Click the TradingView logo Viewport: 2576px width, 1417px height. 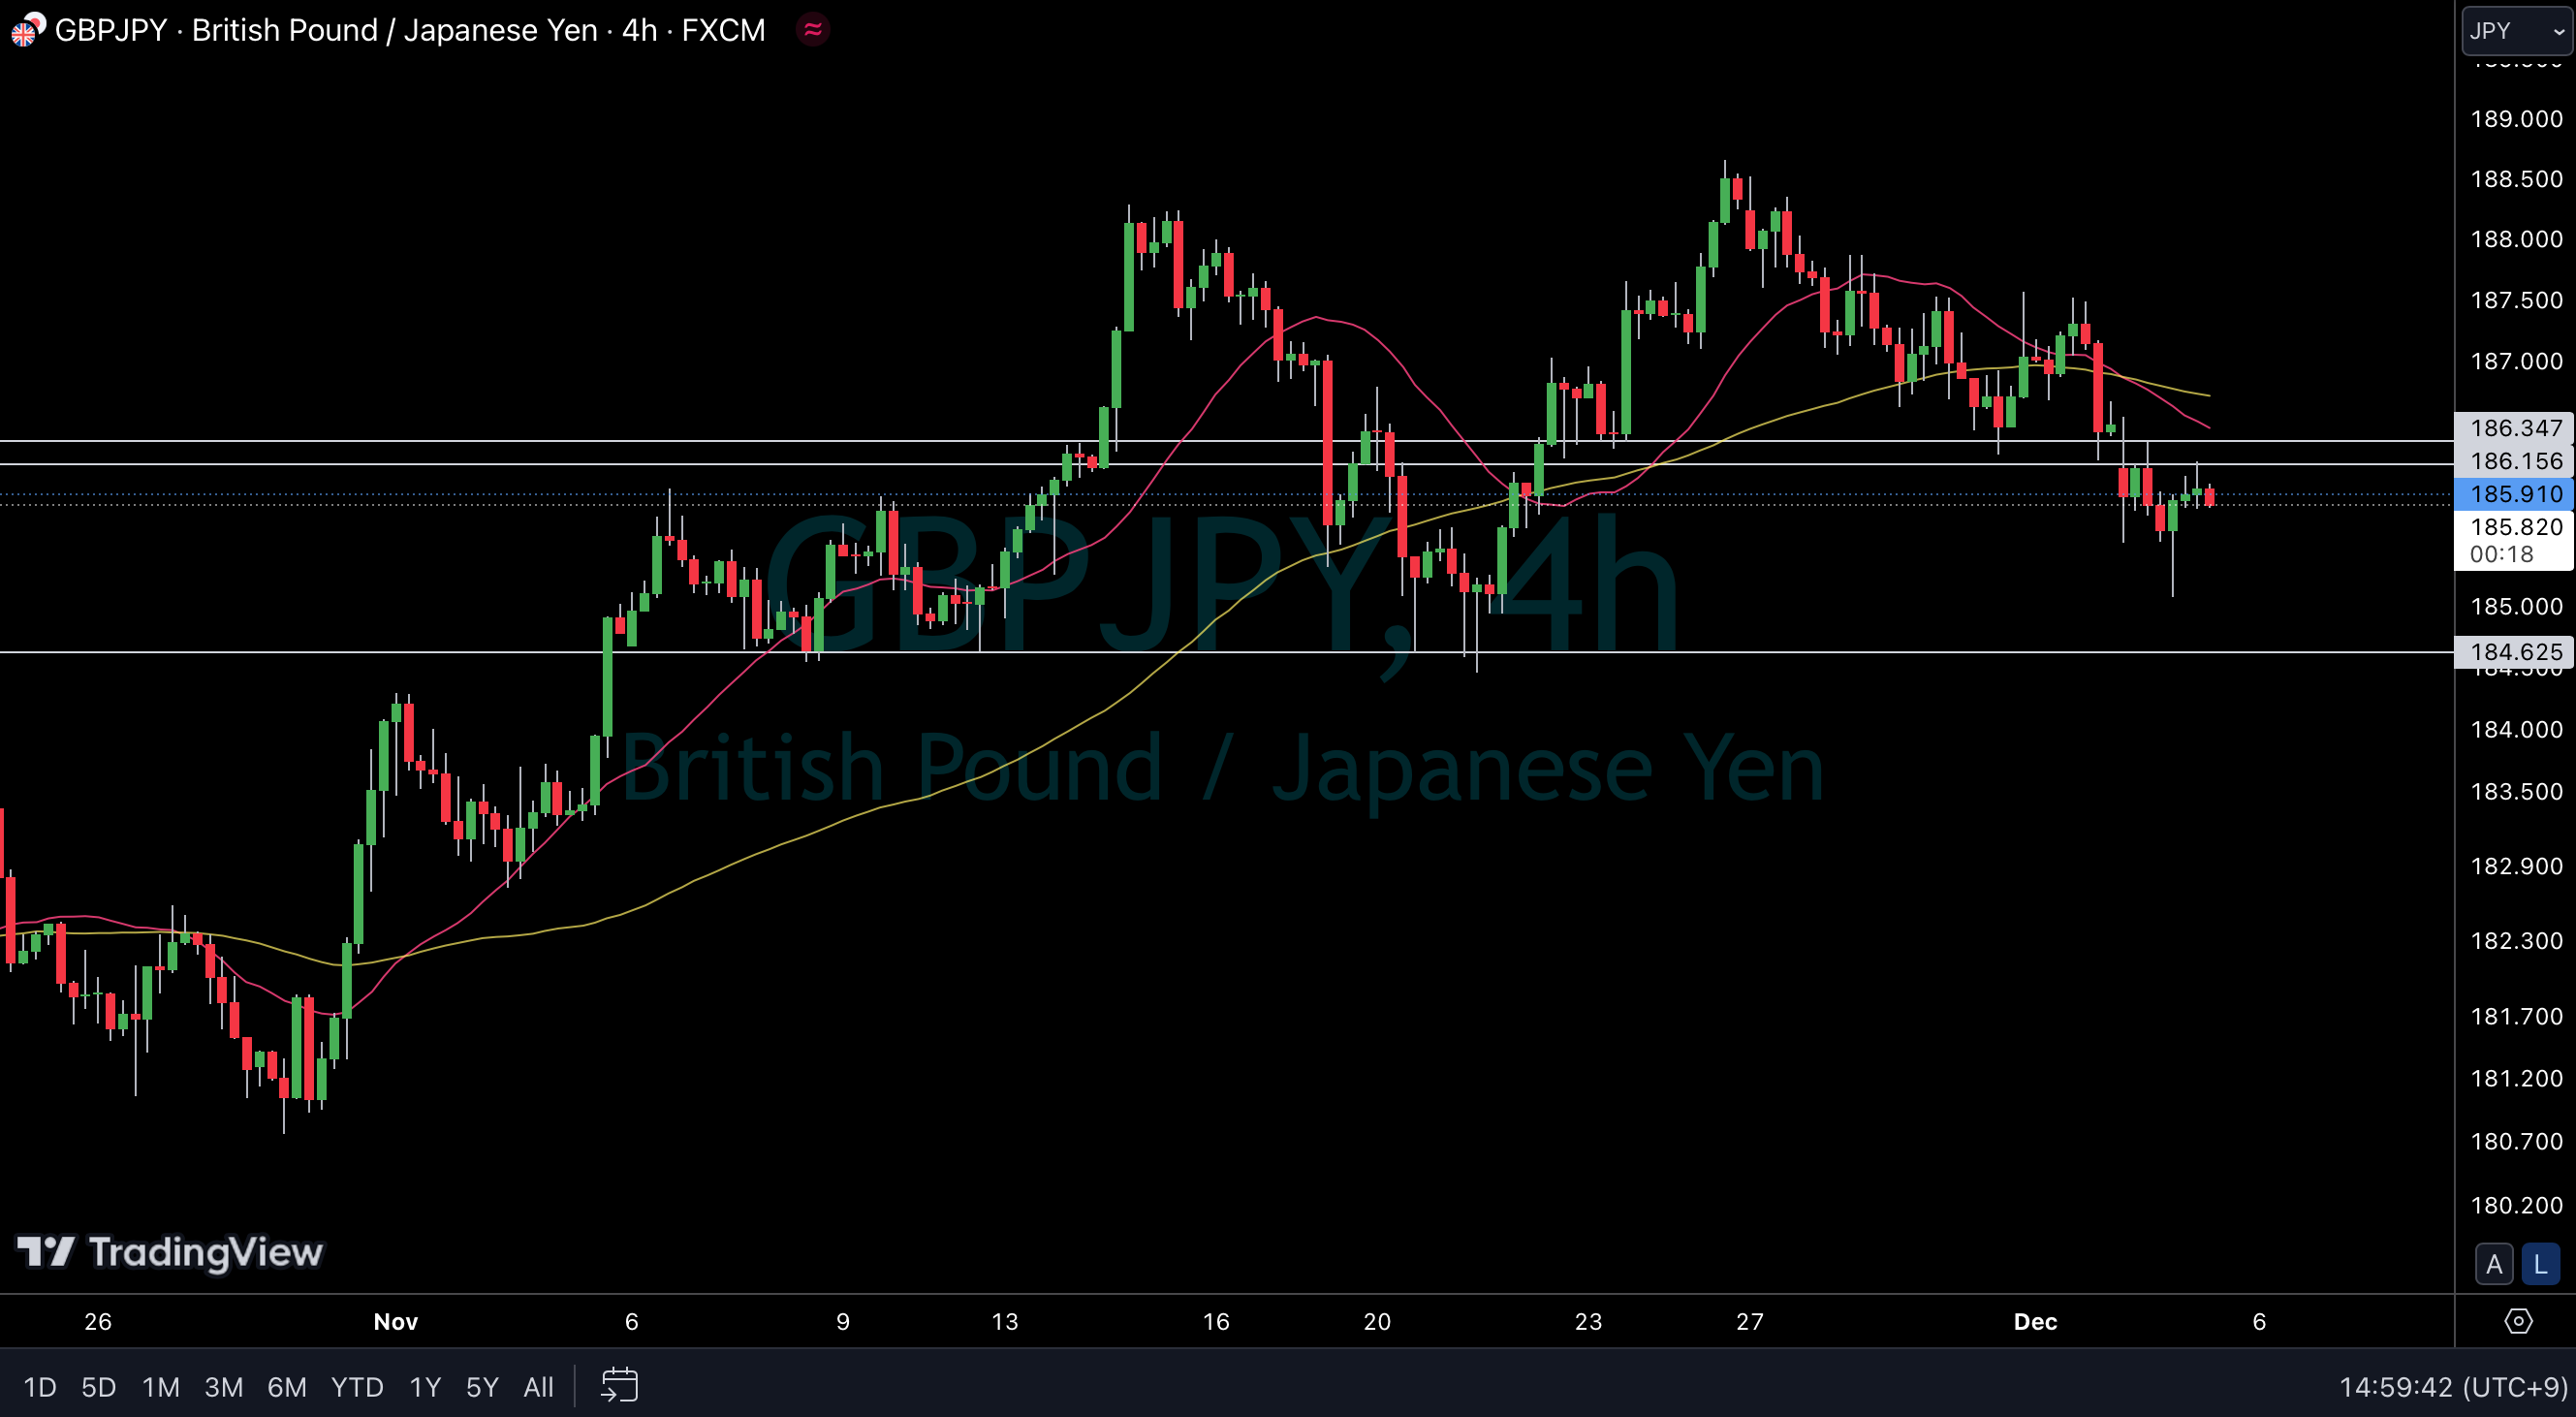tap(170, 1252)
